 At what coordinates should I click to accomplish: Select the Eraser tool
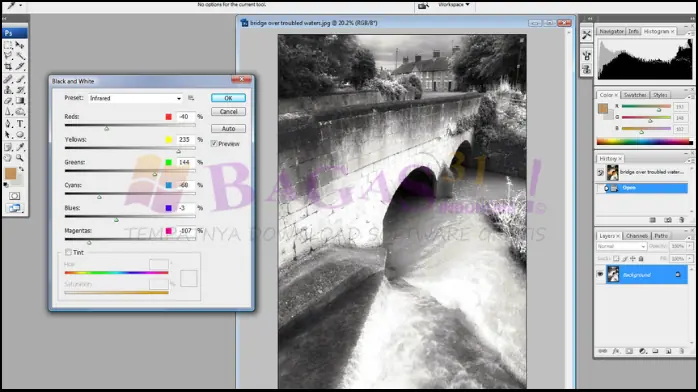pos(8,101)
